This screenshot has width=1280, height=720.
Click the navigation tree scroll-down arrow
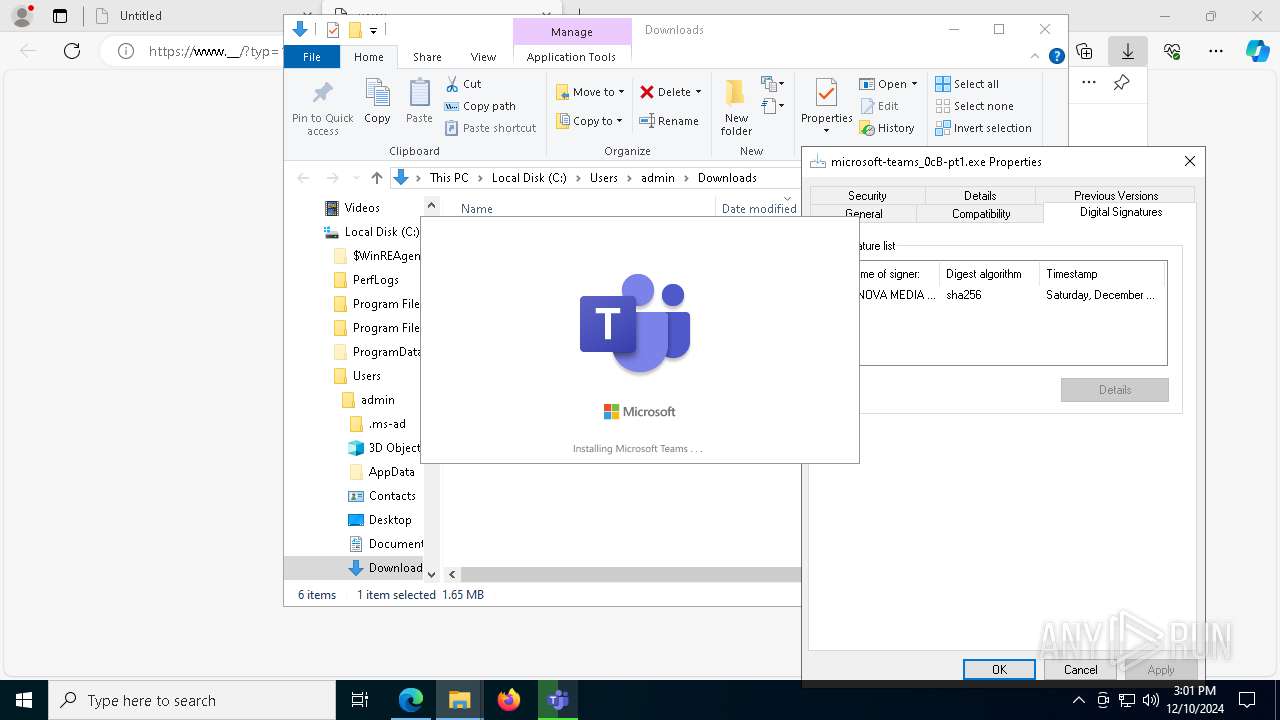coord(432,574)
